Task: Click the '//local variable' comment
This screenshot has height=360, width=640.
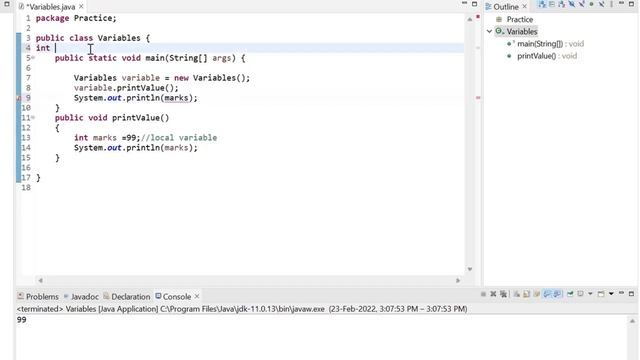Action: point(179,138)
